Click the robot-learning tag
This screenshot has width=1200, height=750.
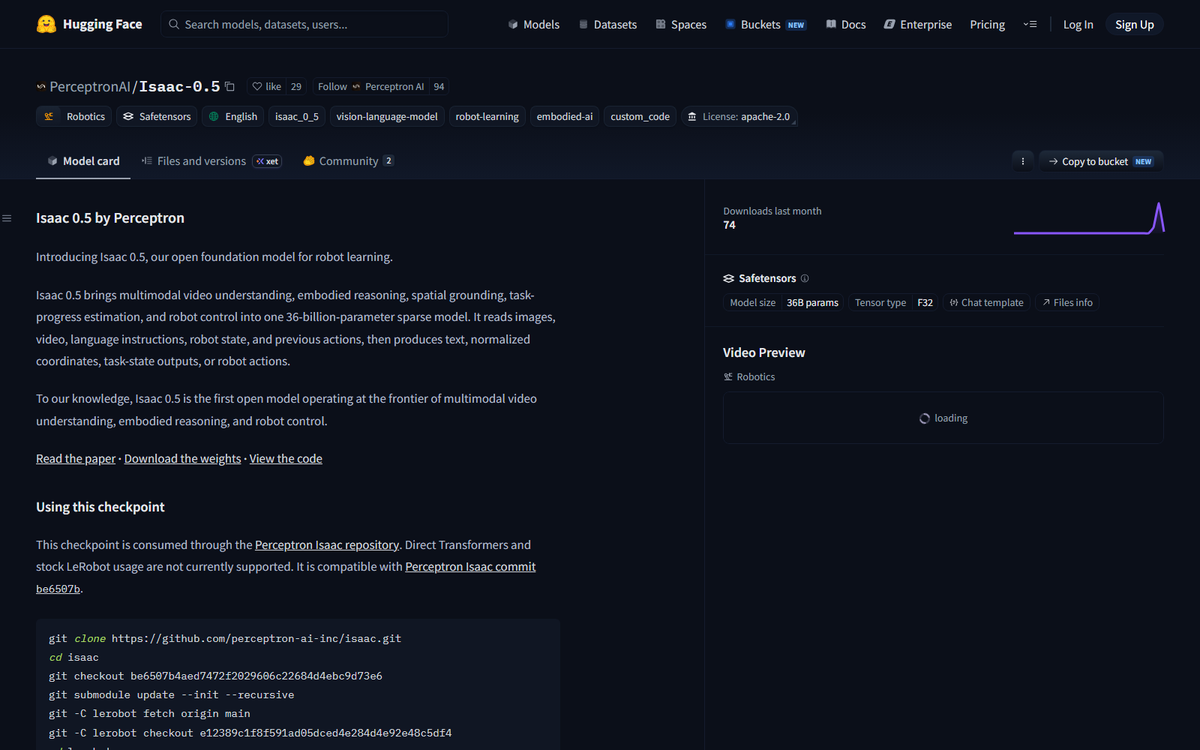[487, 116]
